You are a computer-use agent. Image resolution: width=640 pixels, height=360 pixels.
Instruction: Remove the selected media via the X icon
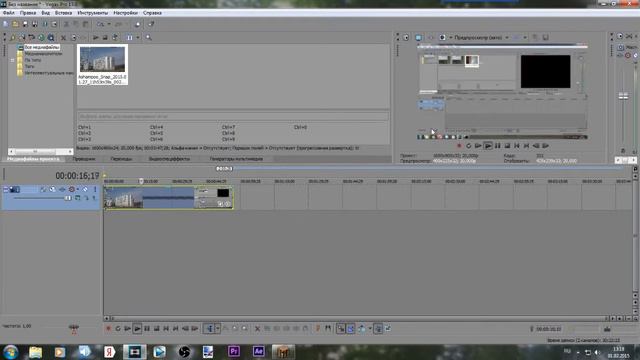63,38
